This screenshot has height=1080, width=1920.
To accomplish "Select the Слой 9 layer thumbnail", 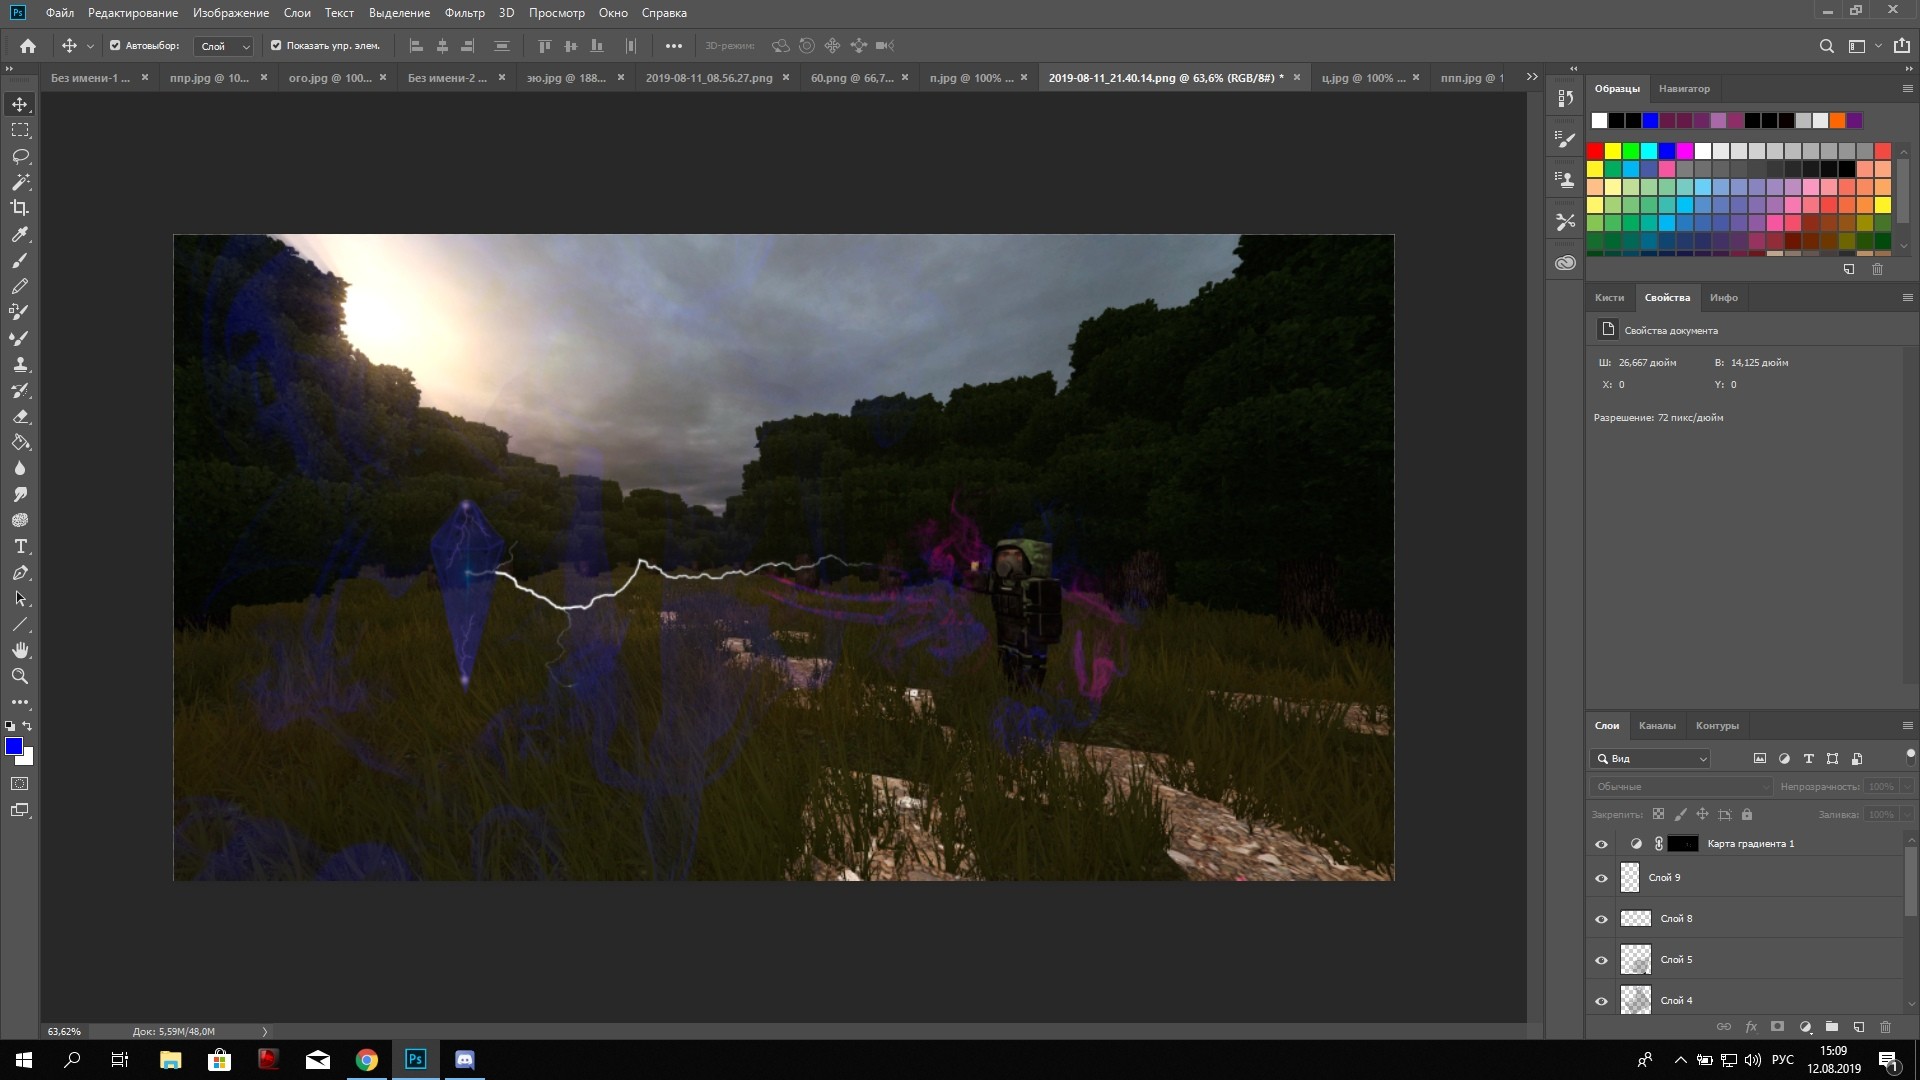I will pyautogui.click(x=1630, y=878).
